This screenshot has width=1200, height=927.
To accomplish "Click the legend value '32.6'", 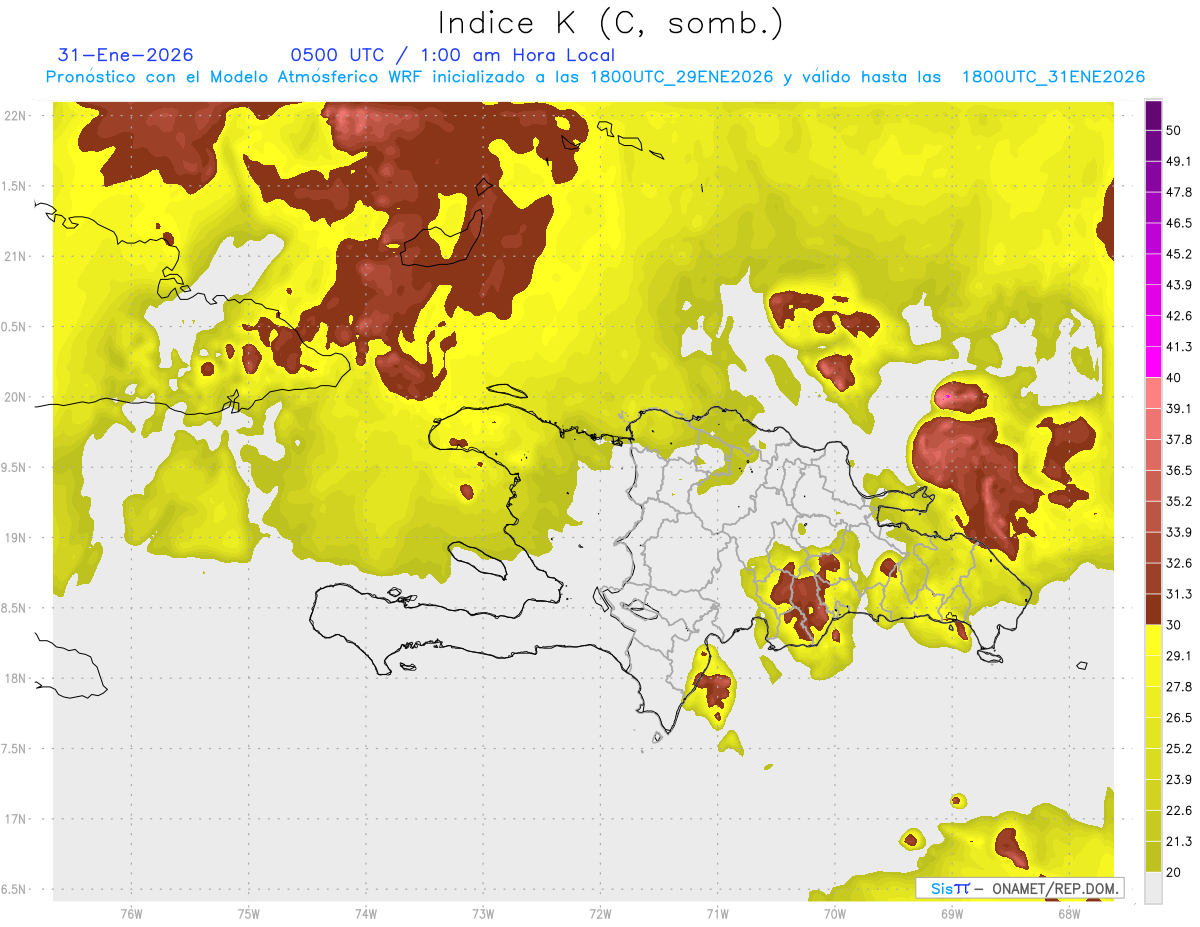I will coord(1180,563).
